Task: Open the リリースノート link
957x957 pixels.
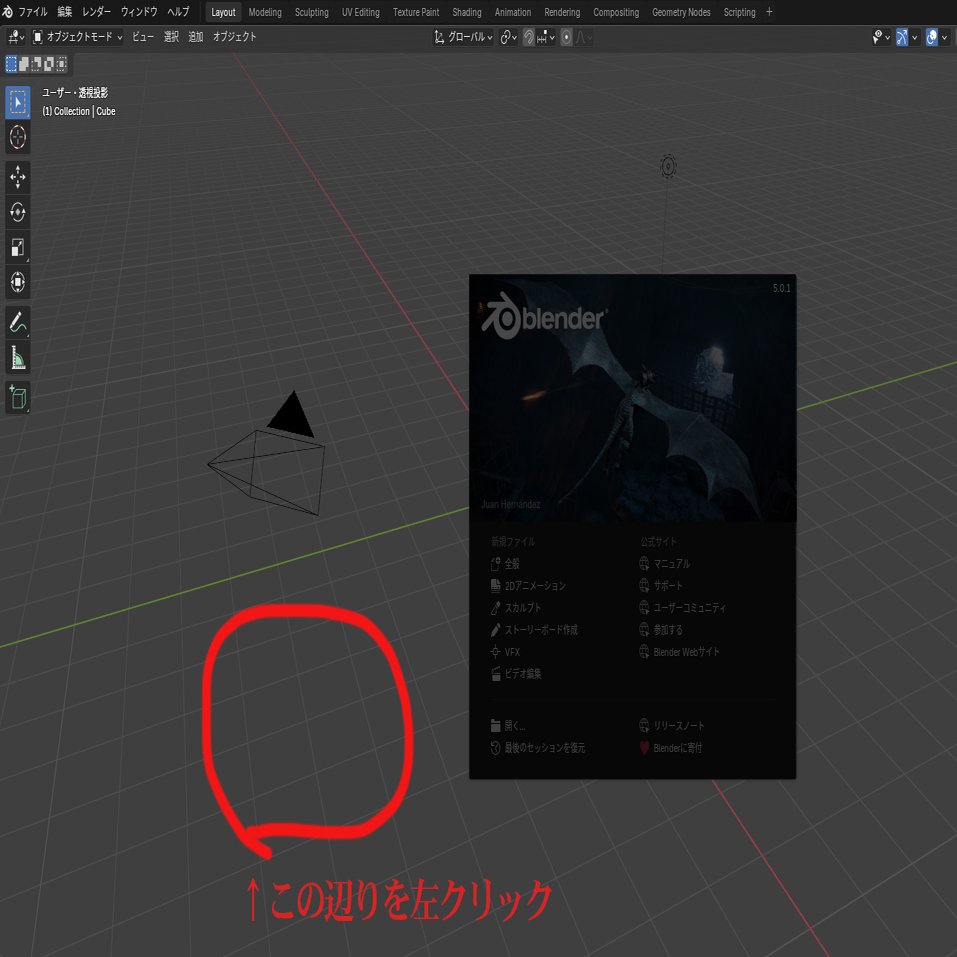Action: [x=671, y=726]
